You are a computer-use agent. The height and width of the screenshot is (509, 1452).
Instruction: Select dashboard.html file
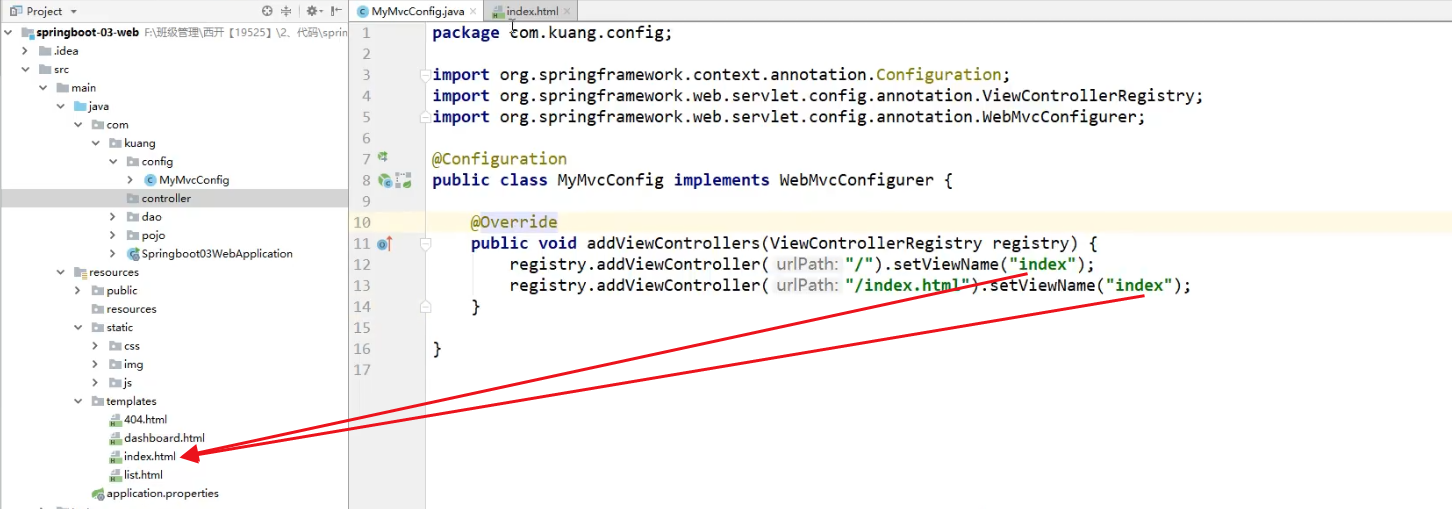[x=164, y=438]
